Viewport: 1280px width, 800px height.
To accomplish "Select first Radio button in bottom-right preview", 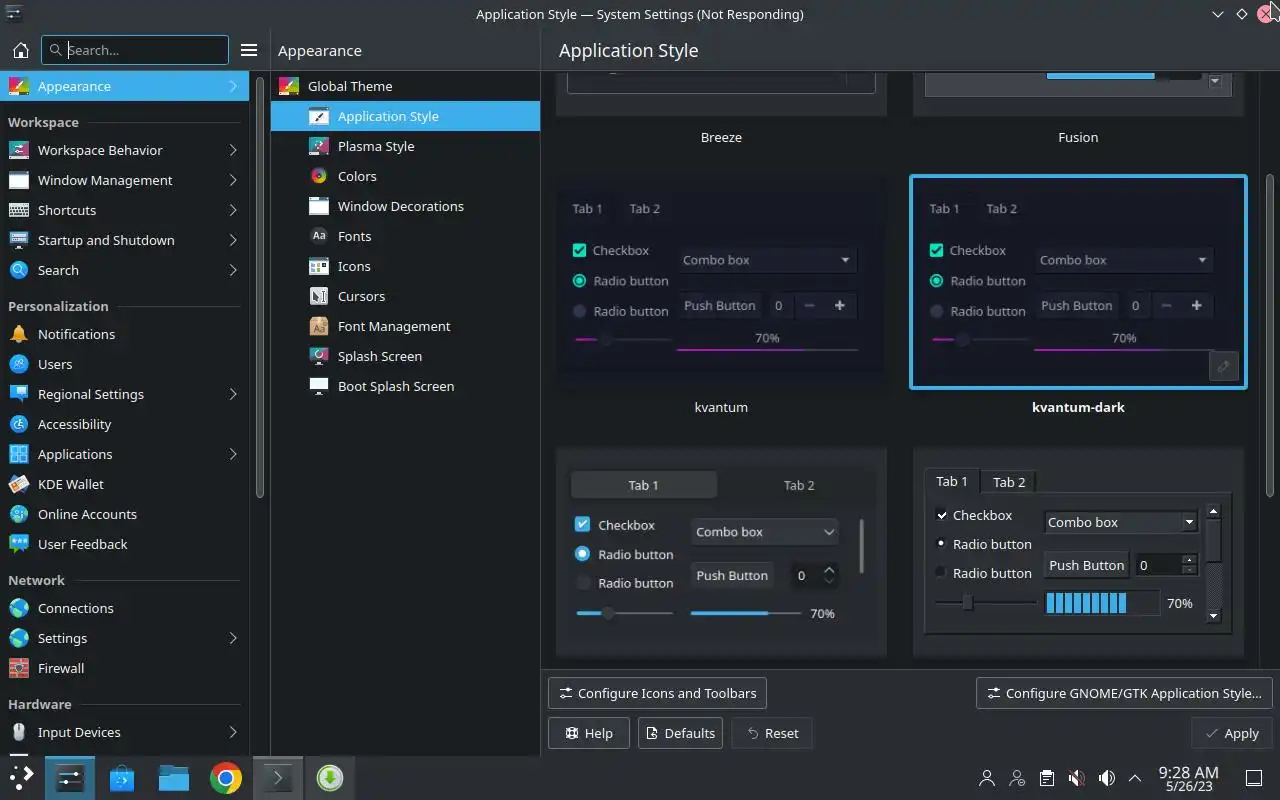I will [x=941, y=544].
